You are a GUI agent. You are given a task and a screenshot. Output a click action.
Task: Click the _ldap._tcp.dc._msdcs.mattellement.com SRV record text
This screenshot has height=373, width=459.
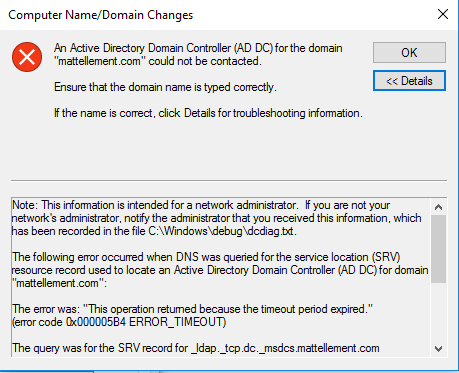(x=285, y=348)
